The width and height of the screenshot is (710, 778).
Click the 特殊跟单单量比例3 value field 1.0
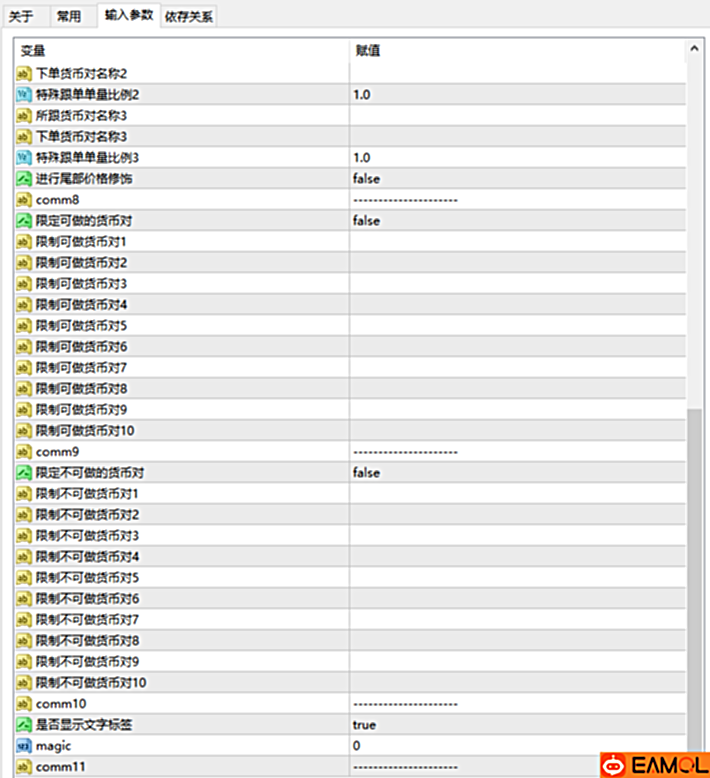click(x=515, y=157)
